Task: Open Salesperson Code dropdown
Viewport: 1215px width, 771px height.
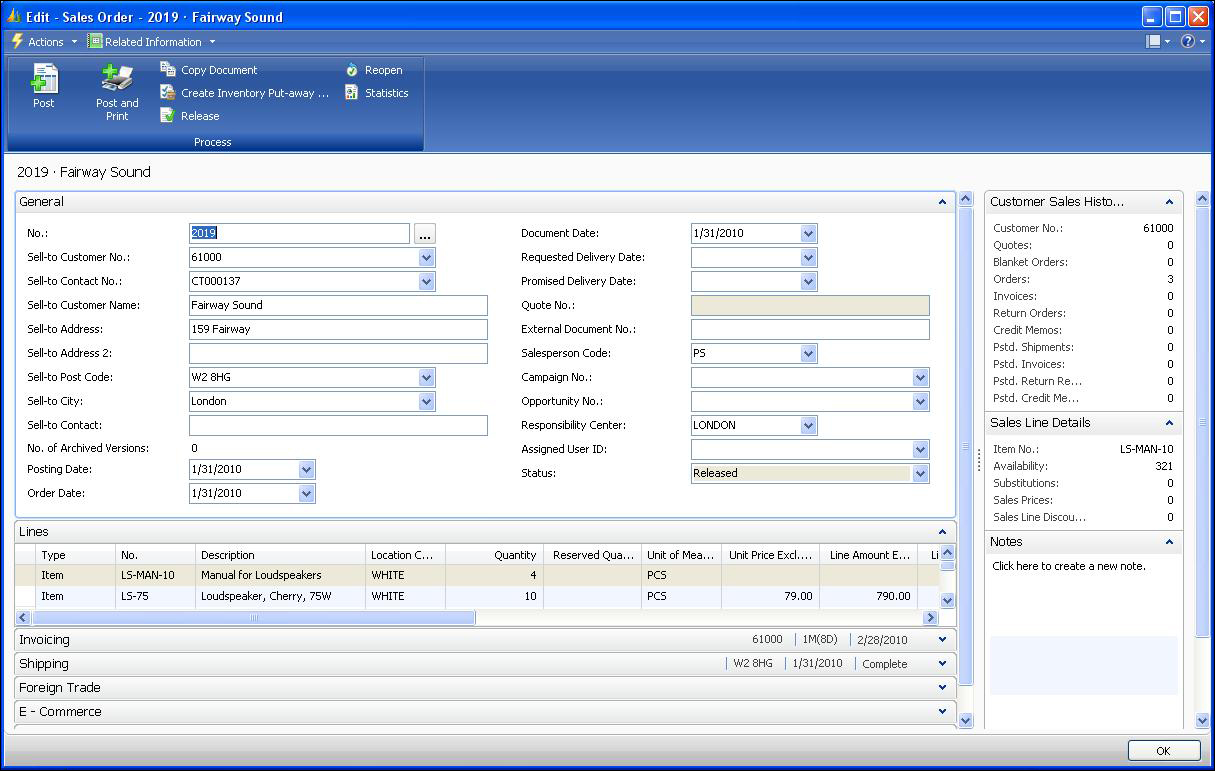Action: (x=809, y=353)
